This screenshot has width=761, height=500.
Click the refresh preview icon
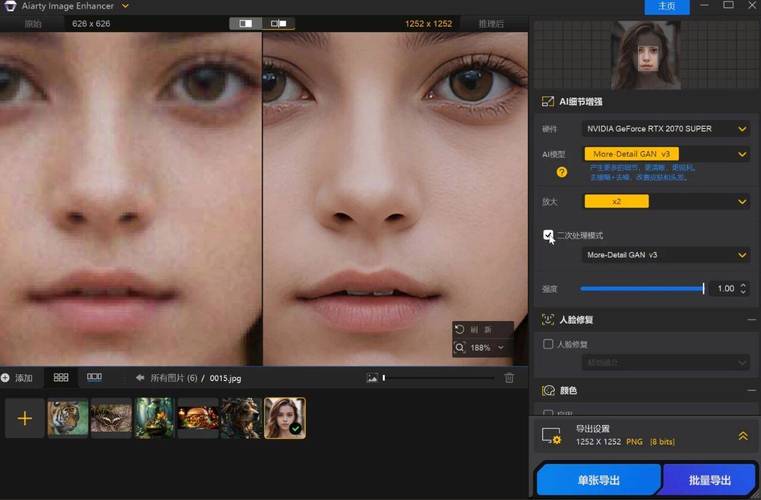point(460,330)
